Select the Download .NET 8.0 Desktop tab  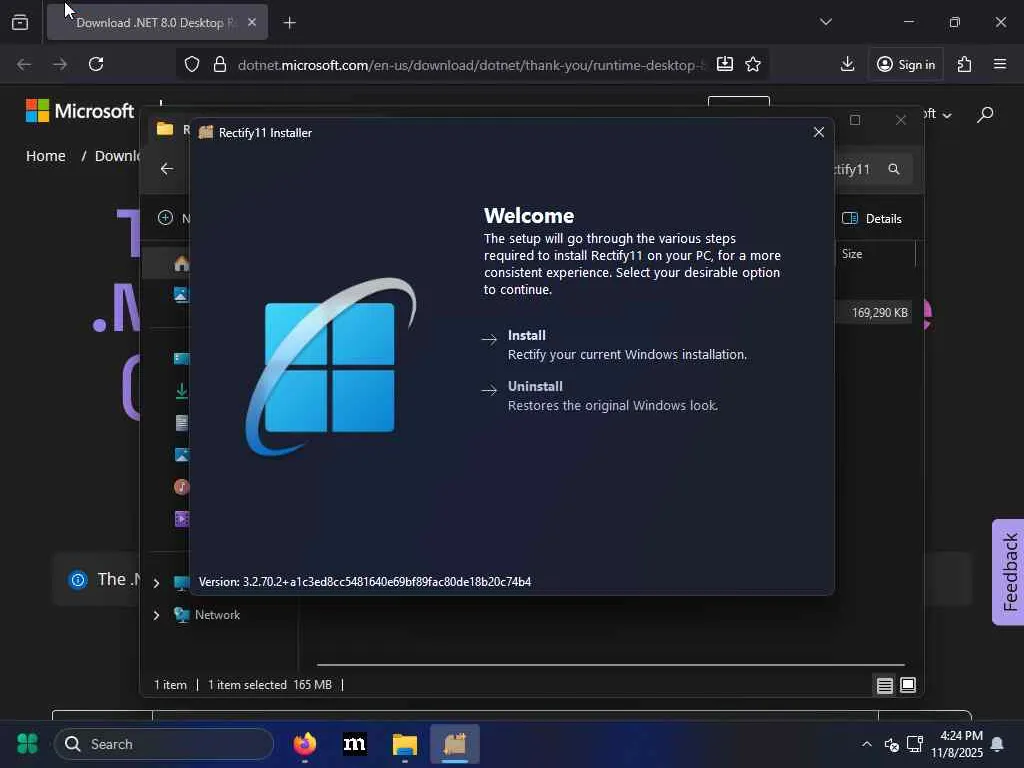157,23
